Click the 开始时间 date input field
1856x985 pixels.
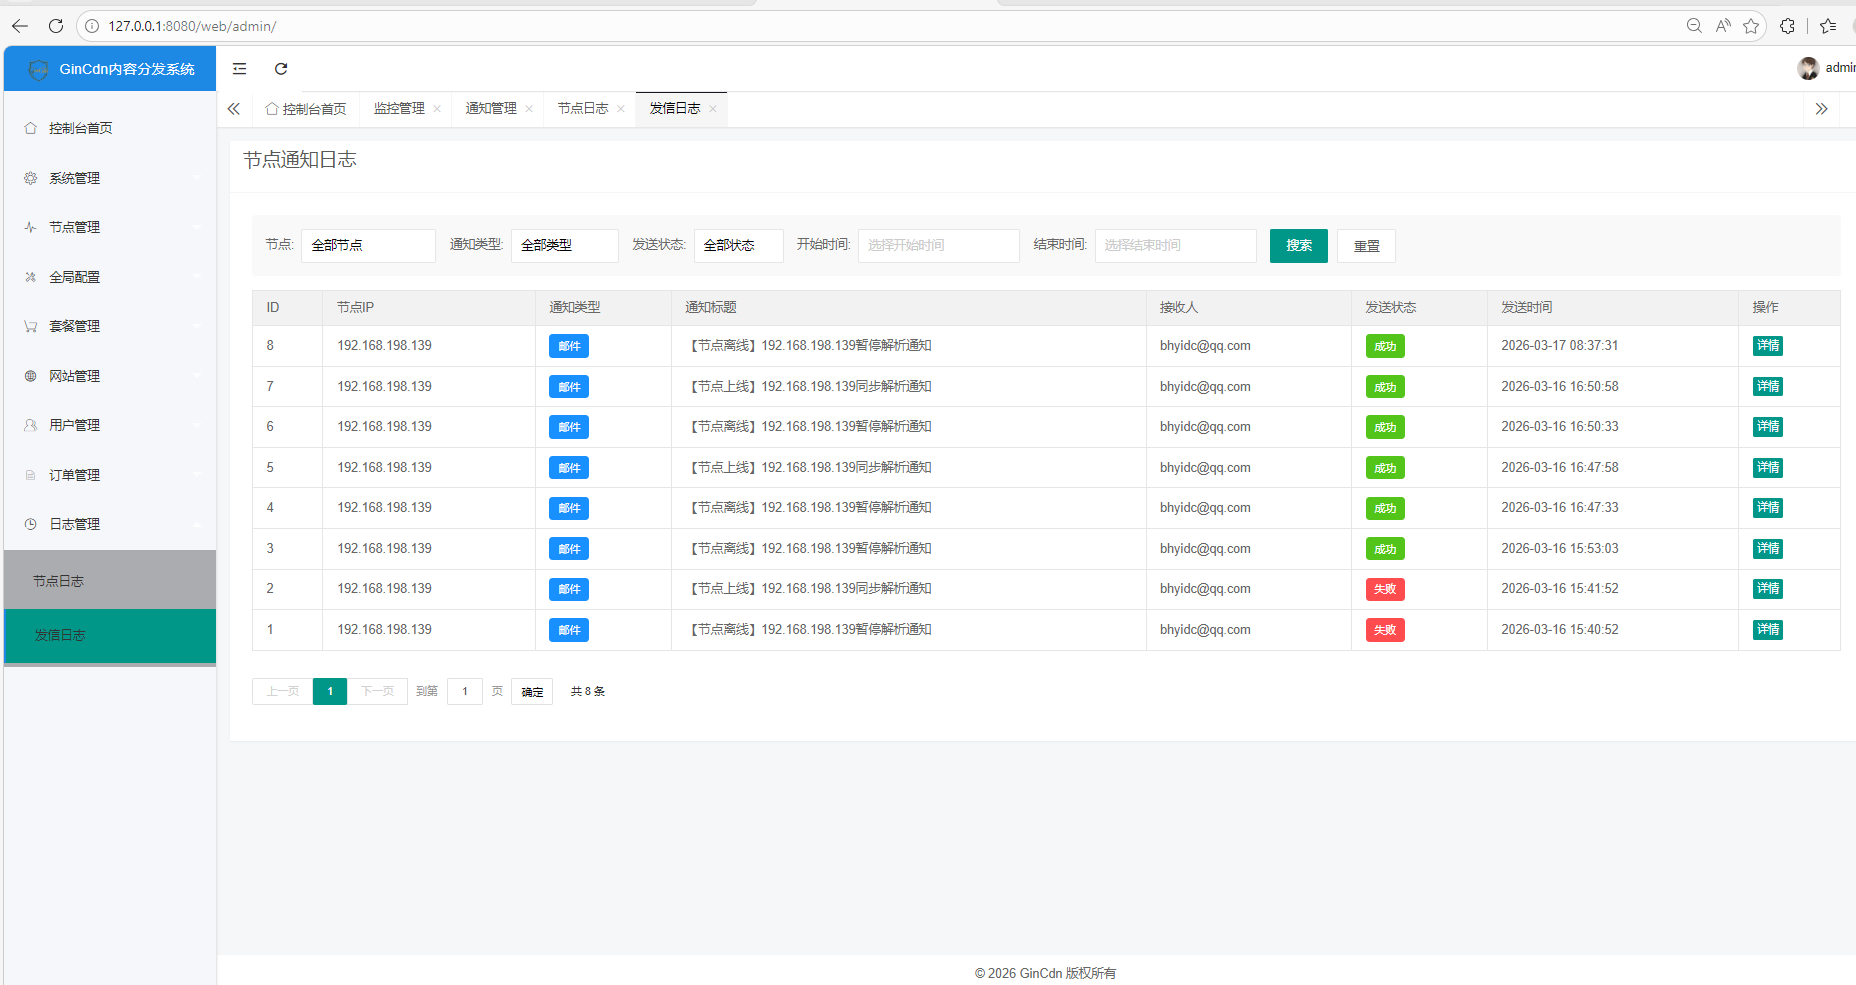[938, 246]
